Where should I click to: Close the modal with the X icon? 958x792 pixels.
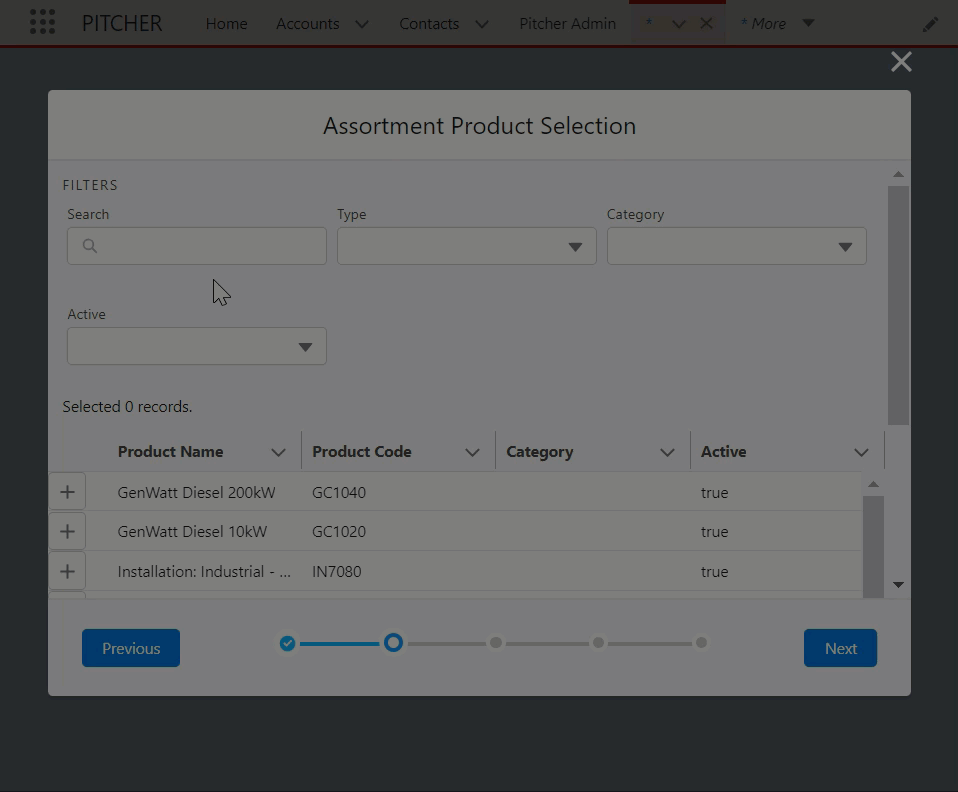(x=900, y=62)
